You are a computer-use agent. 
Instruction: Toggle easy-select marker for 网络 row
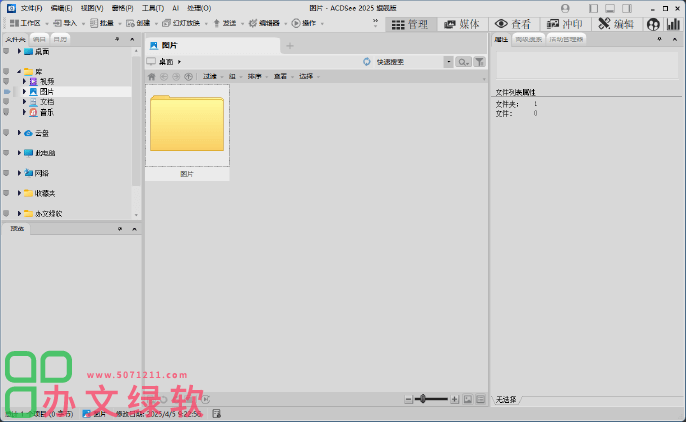point(6,173)
